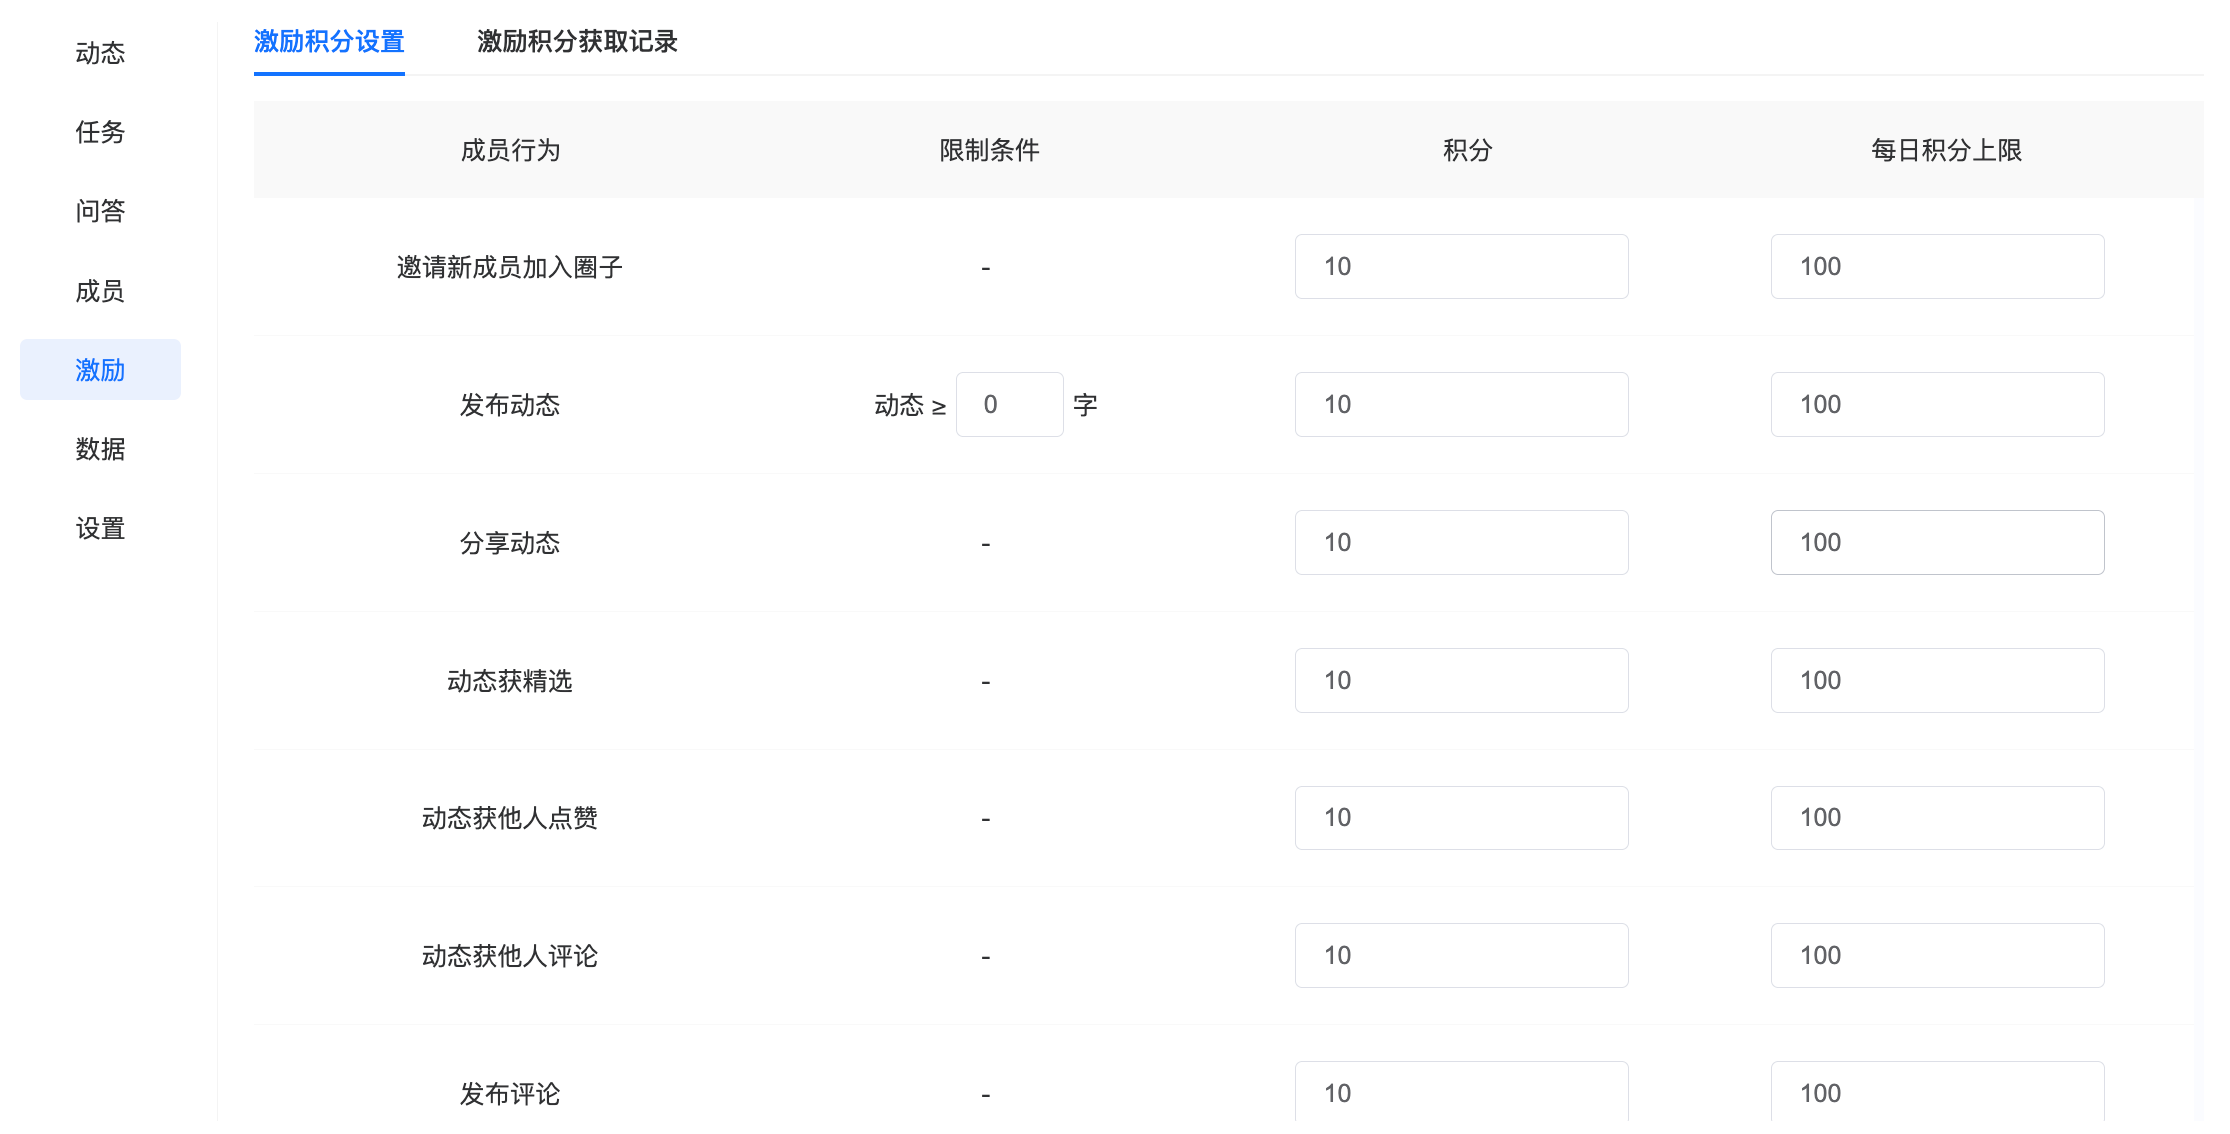This screenshot has height=1134, width=2230.
Task: Click the 动态获精选 row label
Action: pyautogui.click(x=510, y=681)
